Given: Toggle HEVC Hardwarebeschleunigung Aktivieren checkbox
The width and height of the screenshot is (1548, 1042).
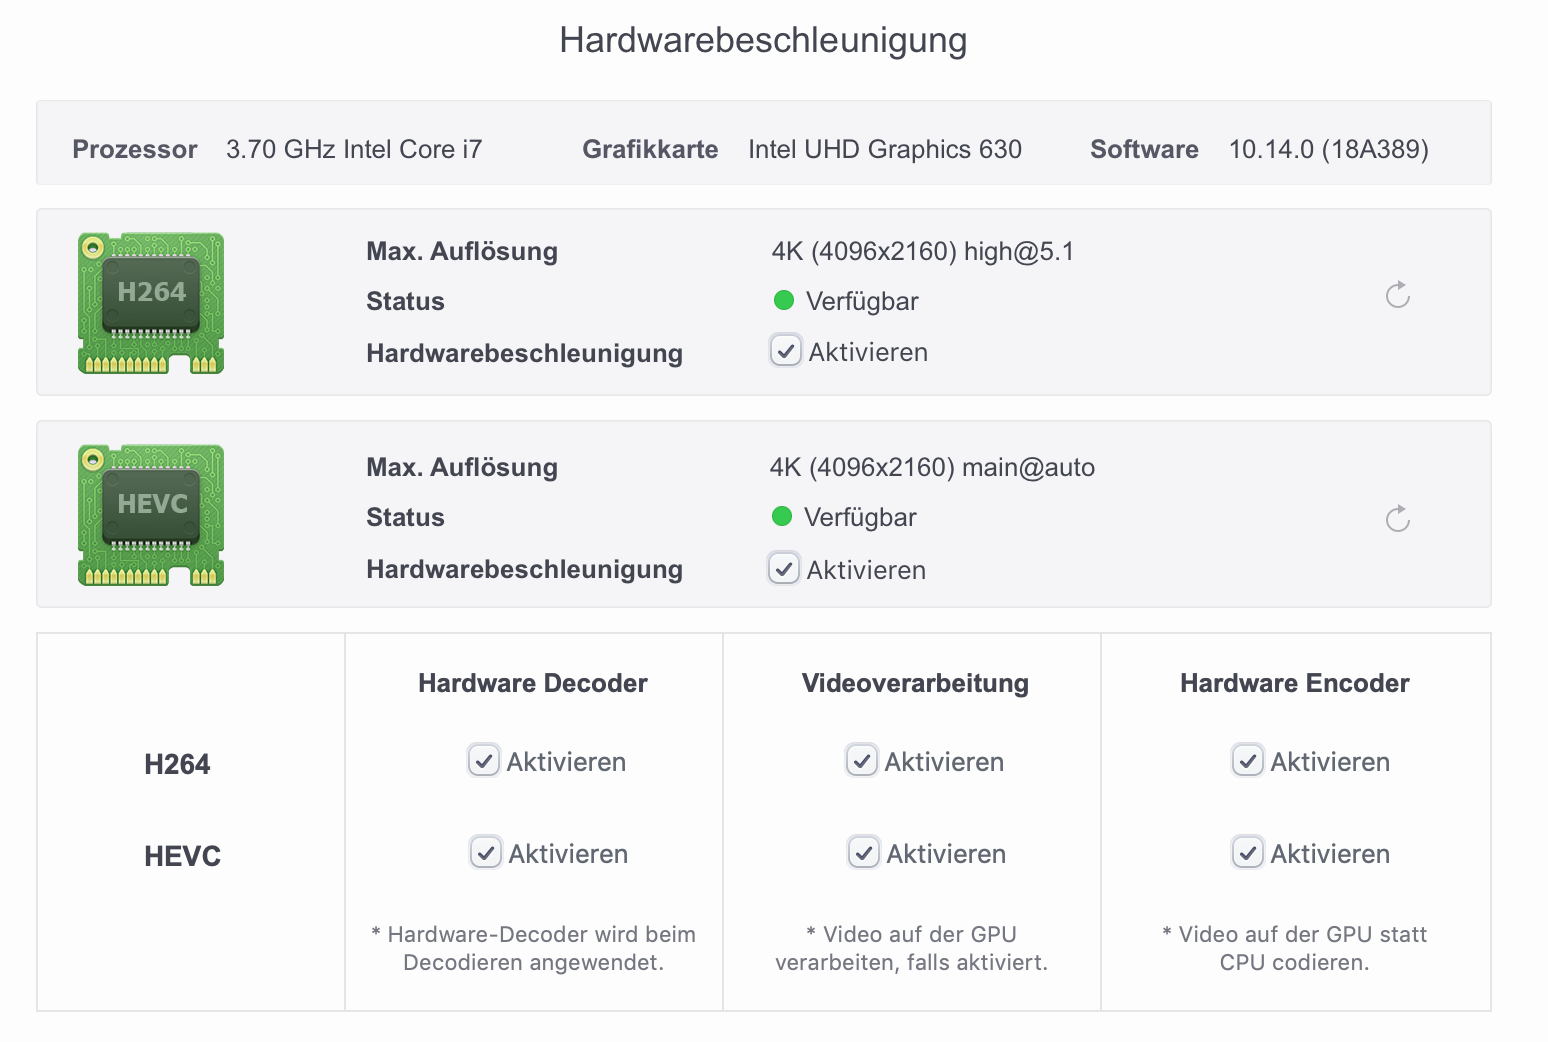Looking at the screenshot, I should [x=784, y=569].
